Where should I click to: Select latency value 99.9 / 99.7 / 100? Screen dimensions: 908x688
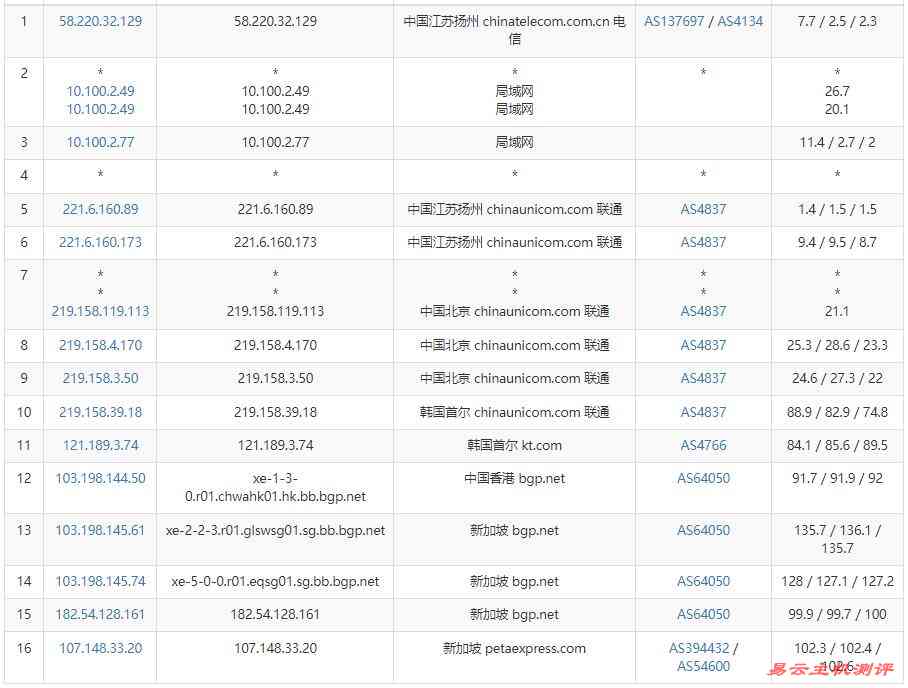click(837, 614)
